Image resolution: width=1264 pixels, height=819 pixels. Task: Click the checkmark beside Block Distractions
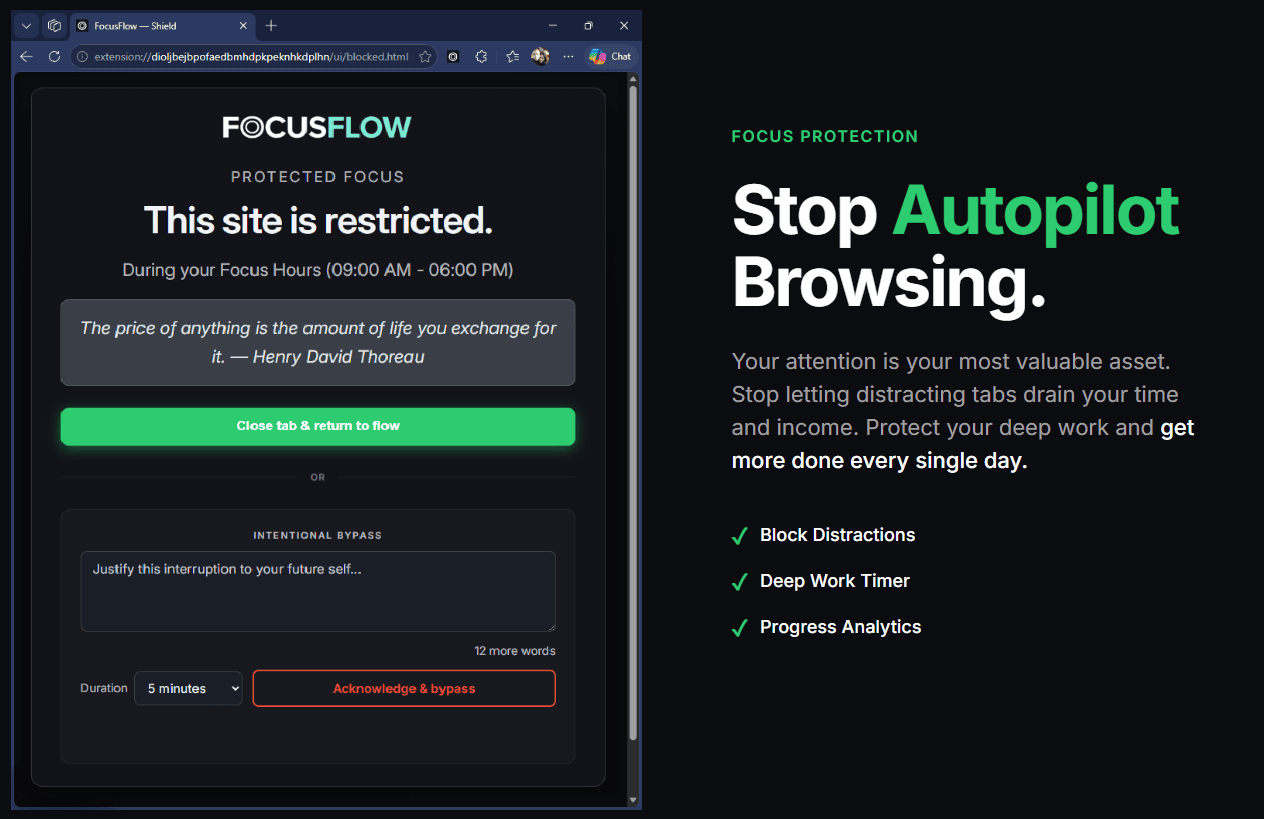[739, 536]
